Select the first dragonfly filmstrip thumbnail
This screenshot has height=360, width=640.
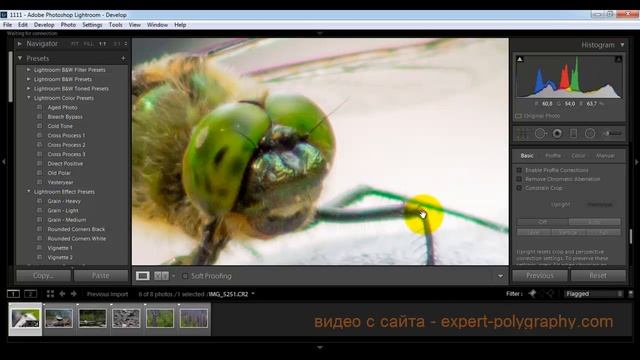point(25,319)
